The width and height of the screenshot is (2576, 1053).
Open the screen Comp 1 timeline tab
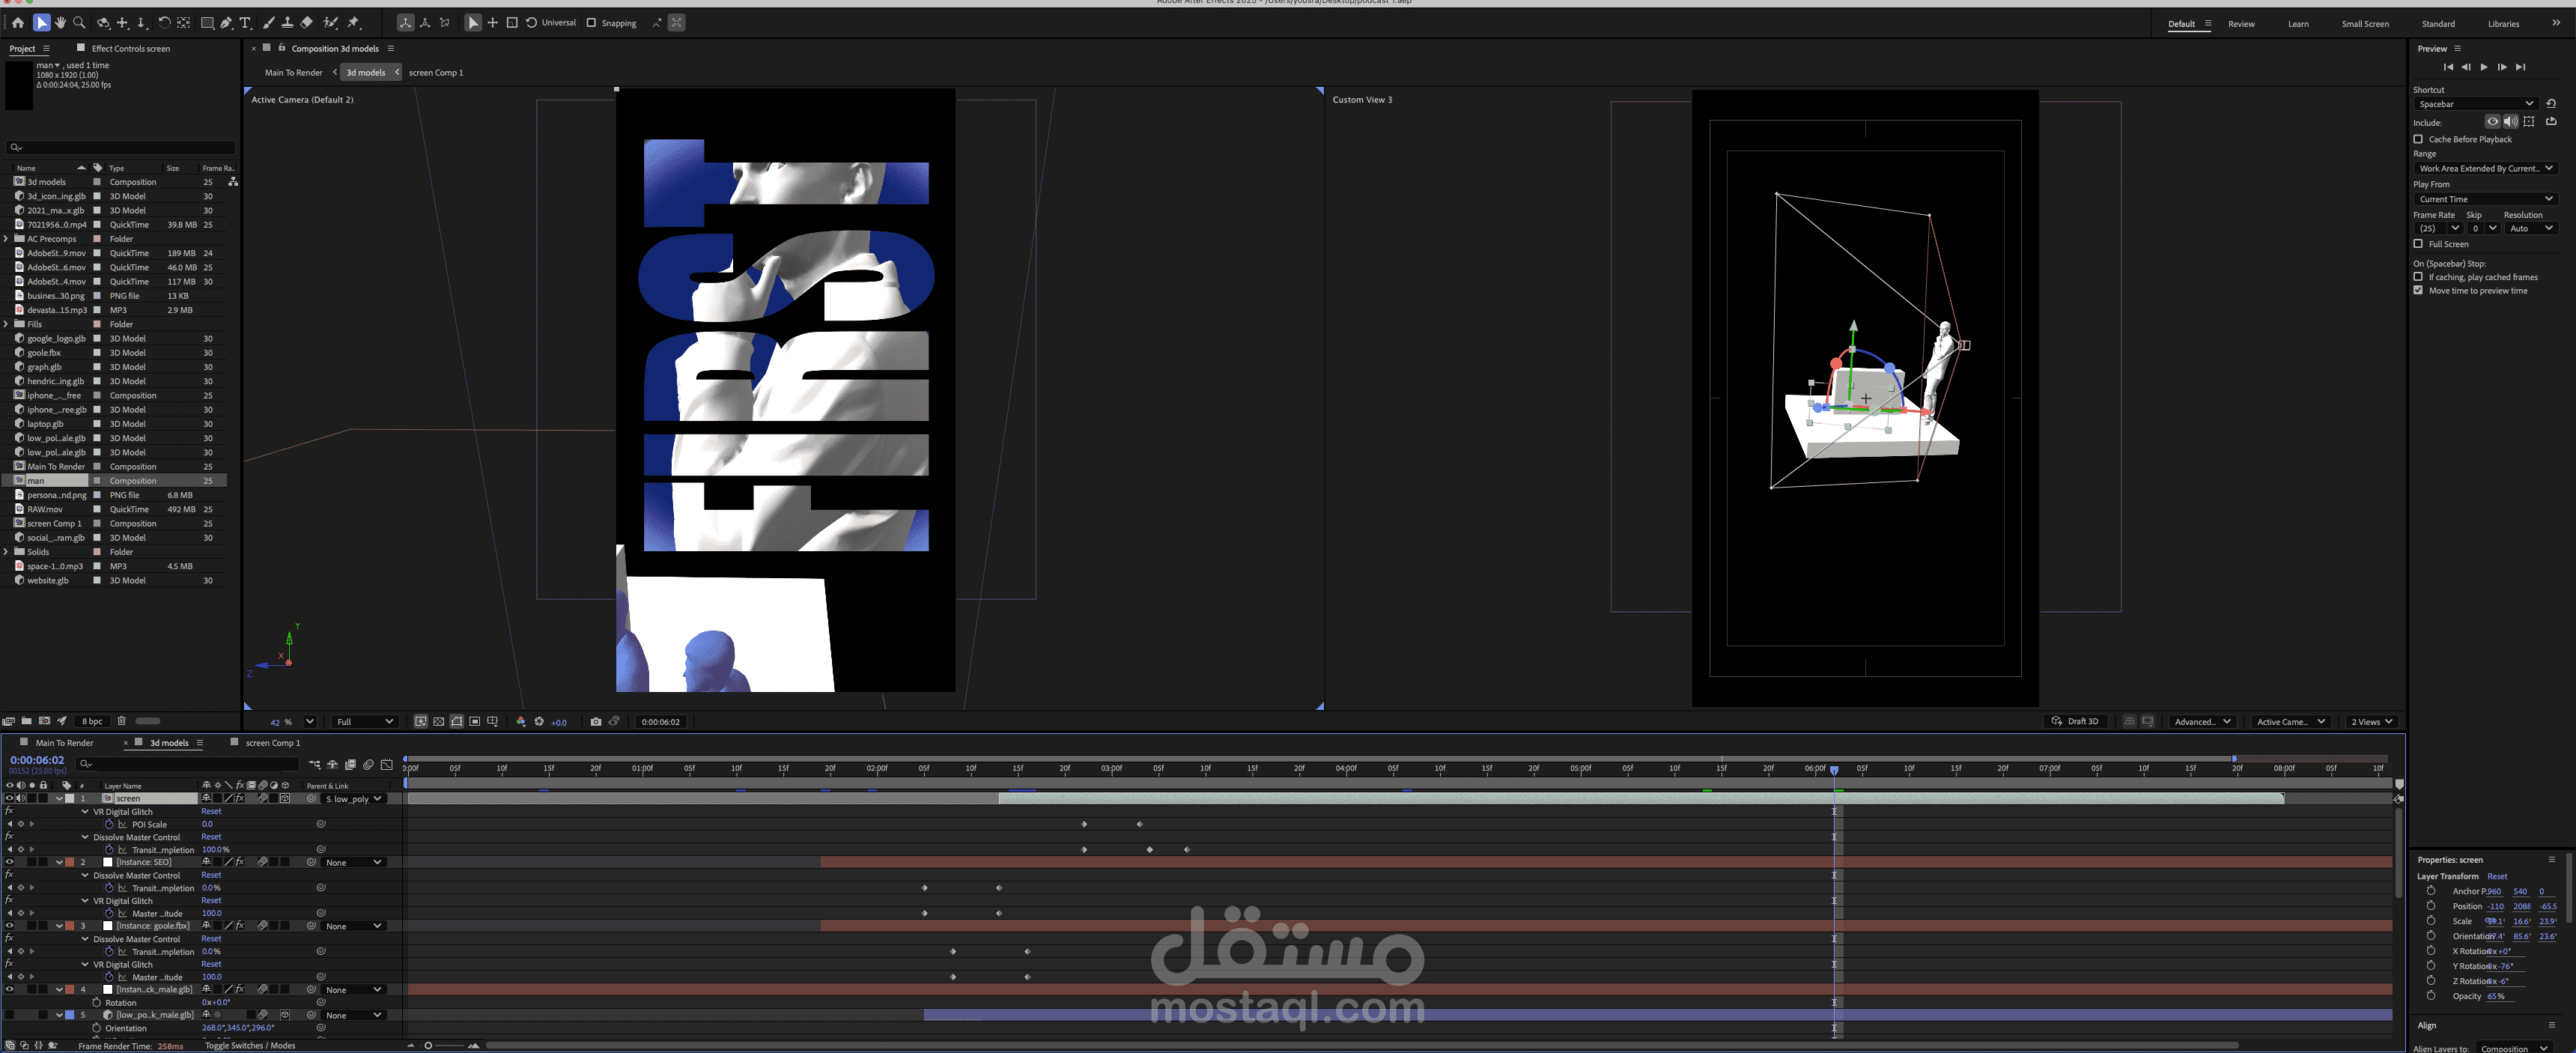pyautogui.click(x=272, y=743)
